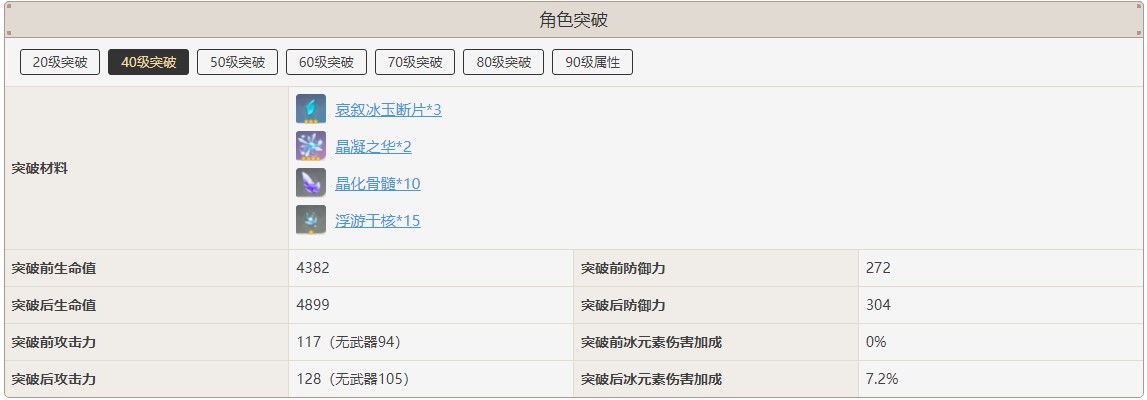Switch to 70级突破 tab
This screenshot has height=400, width=1147.
[415, 62]
